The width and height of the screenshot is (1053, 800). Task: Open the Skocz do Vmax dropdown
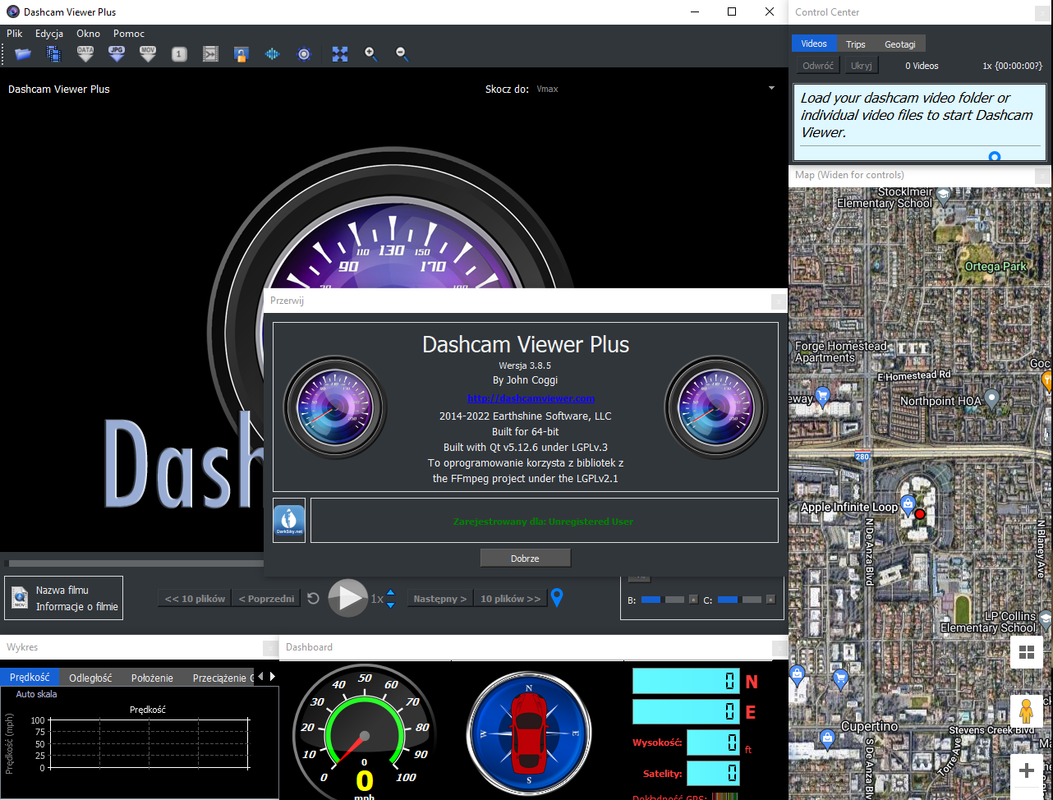772,89
